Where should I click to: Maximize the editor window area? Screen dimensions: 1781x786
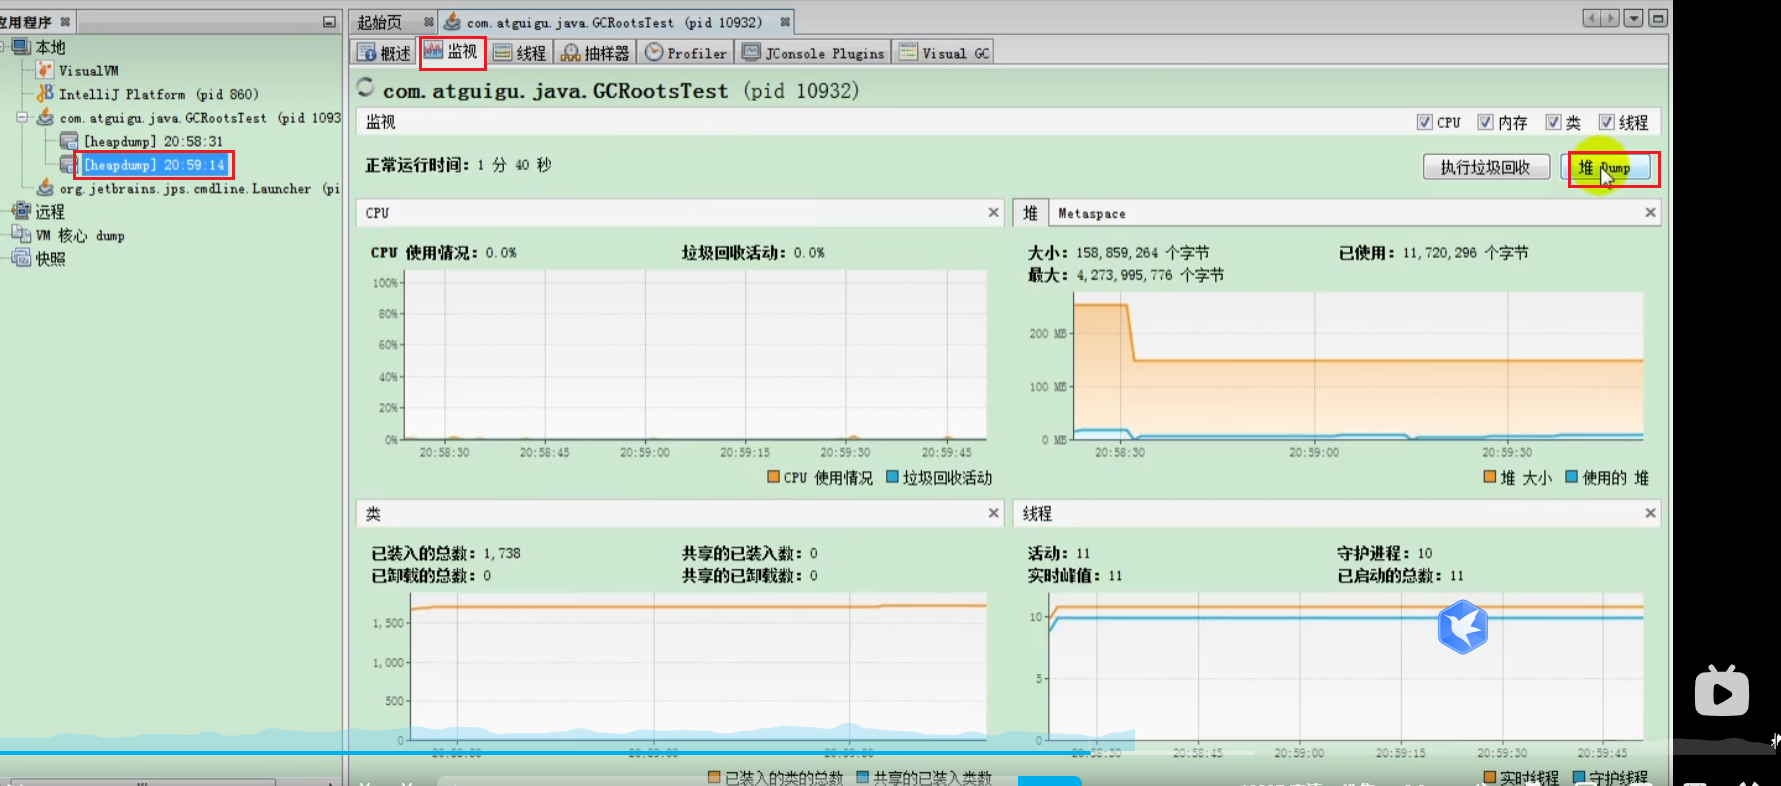click(x=1657, y=18)
